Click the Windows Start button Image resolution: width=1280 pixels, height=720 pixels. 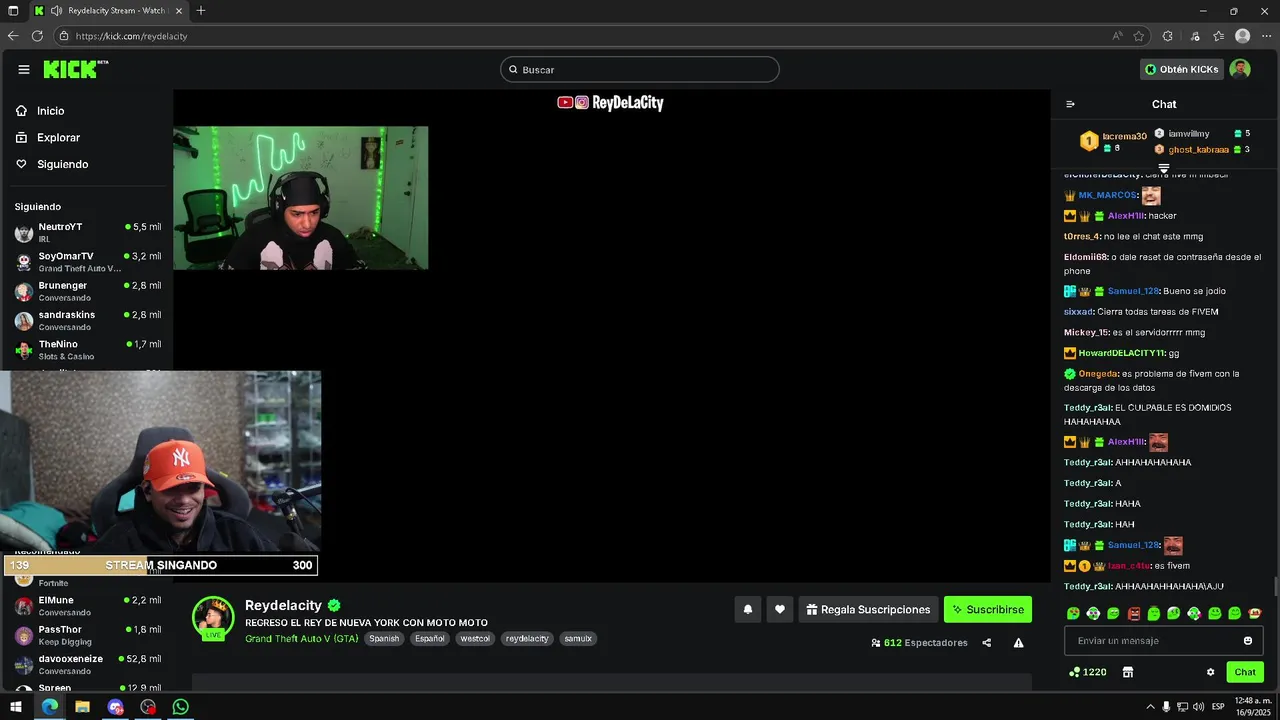pos(15,707)
